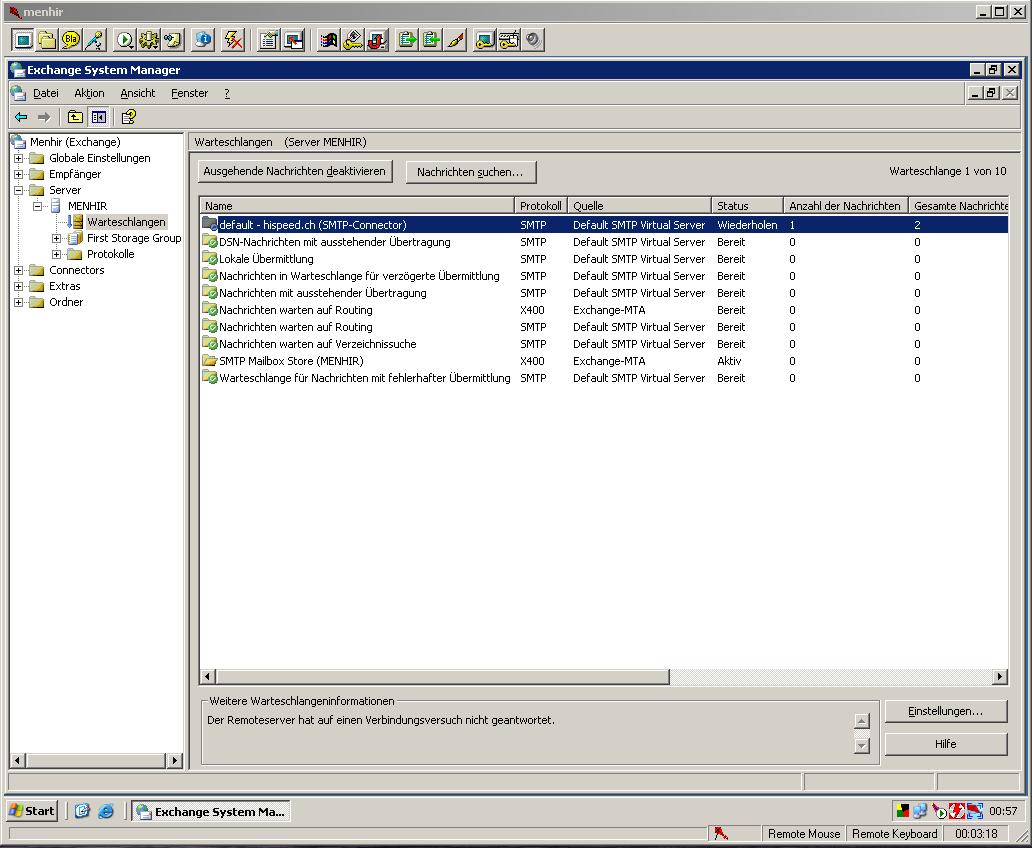Expand the Globale Einstellungen tree node

(x=18, y=158)
